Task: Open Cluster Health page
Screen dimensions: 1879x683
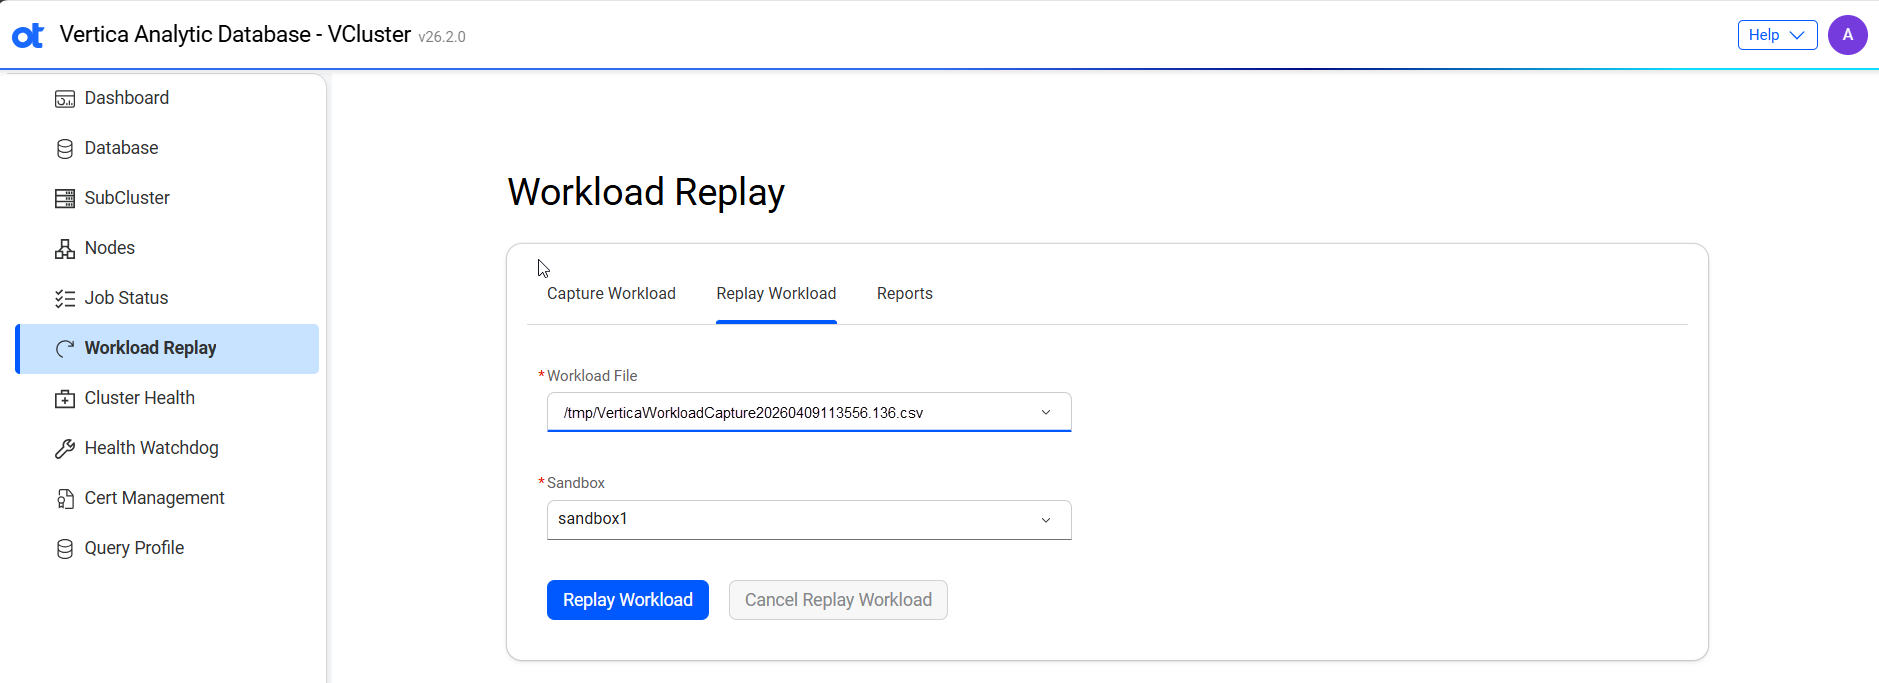Action: (x=167, y=398)
